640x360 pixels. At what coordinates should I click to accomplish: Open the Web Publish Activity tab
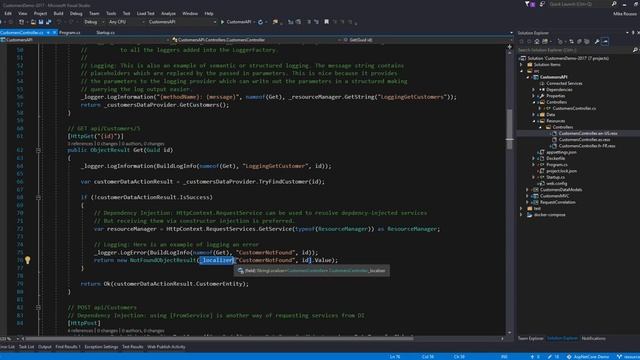pos(166,347)
